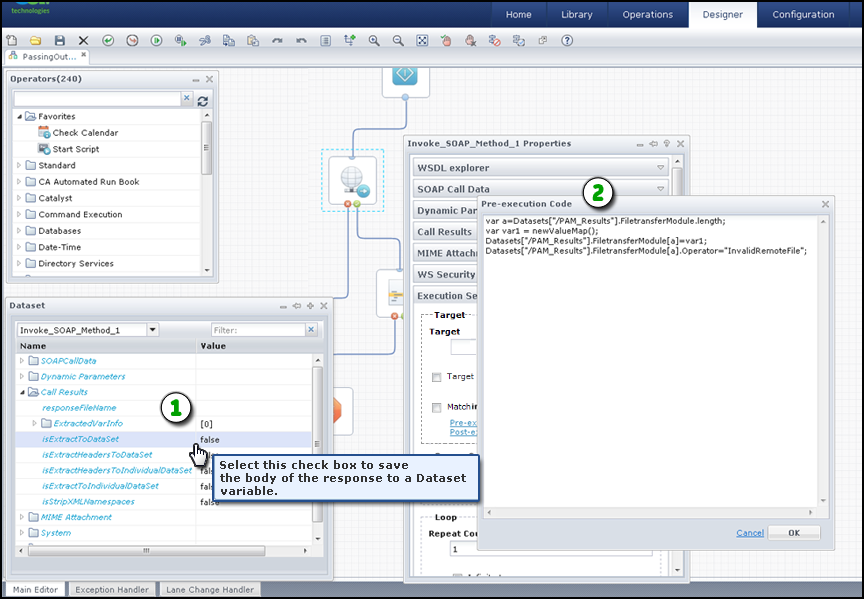Expand the Databases operator folder
864x599 pixels.
[x=21, y=231]
